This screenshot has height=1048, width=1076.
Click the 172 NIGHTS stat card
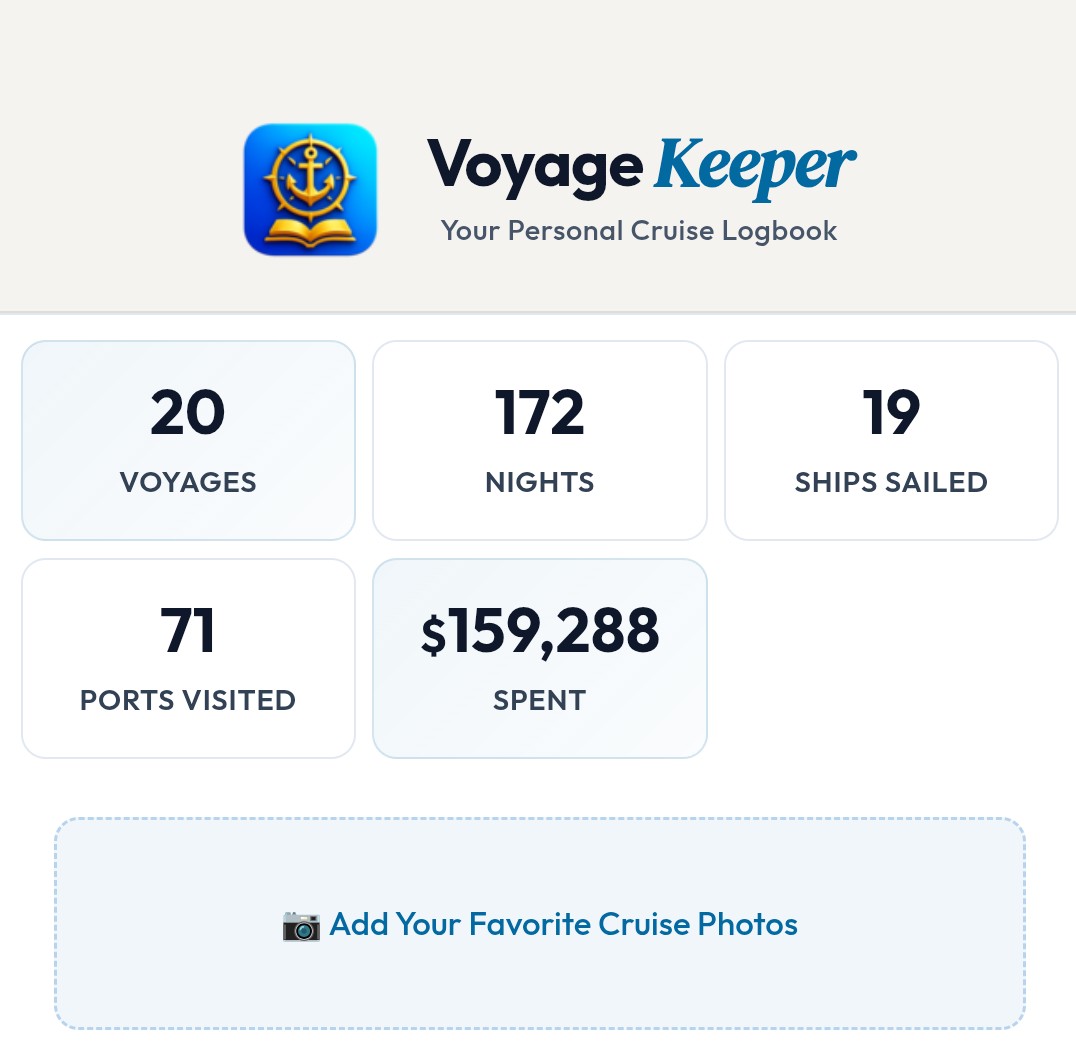click(x=540, y=440)
